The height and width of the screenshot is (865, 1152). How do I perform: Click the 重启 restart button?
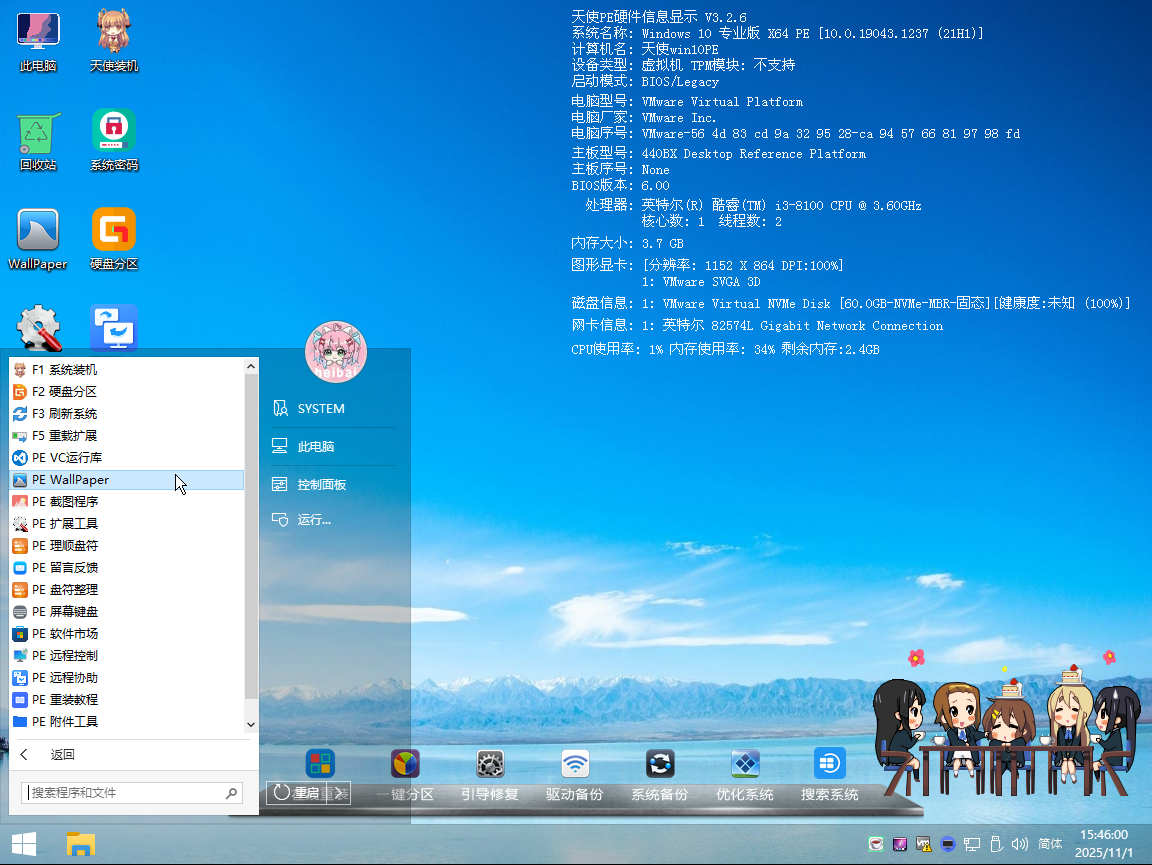pyautogui.click(x=296, y=793)
